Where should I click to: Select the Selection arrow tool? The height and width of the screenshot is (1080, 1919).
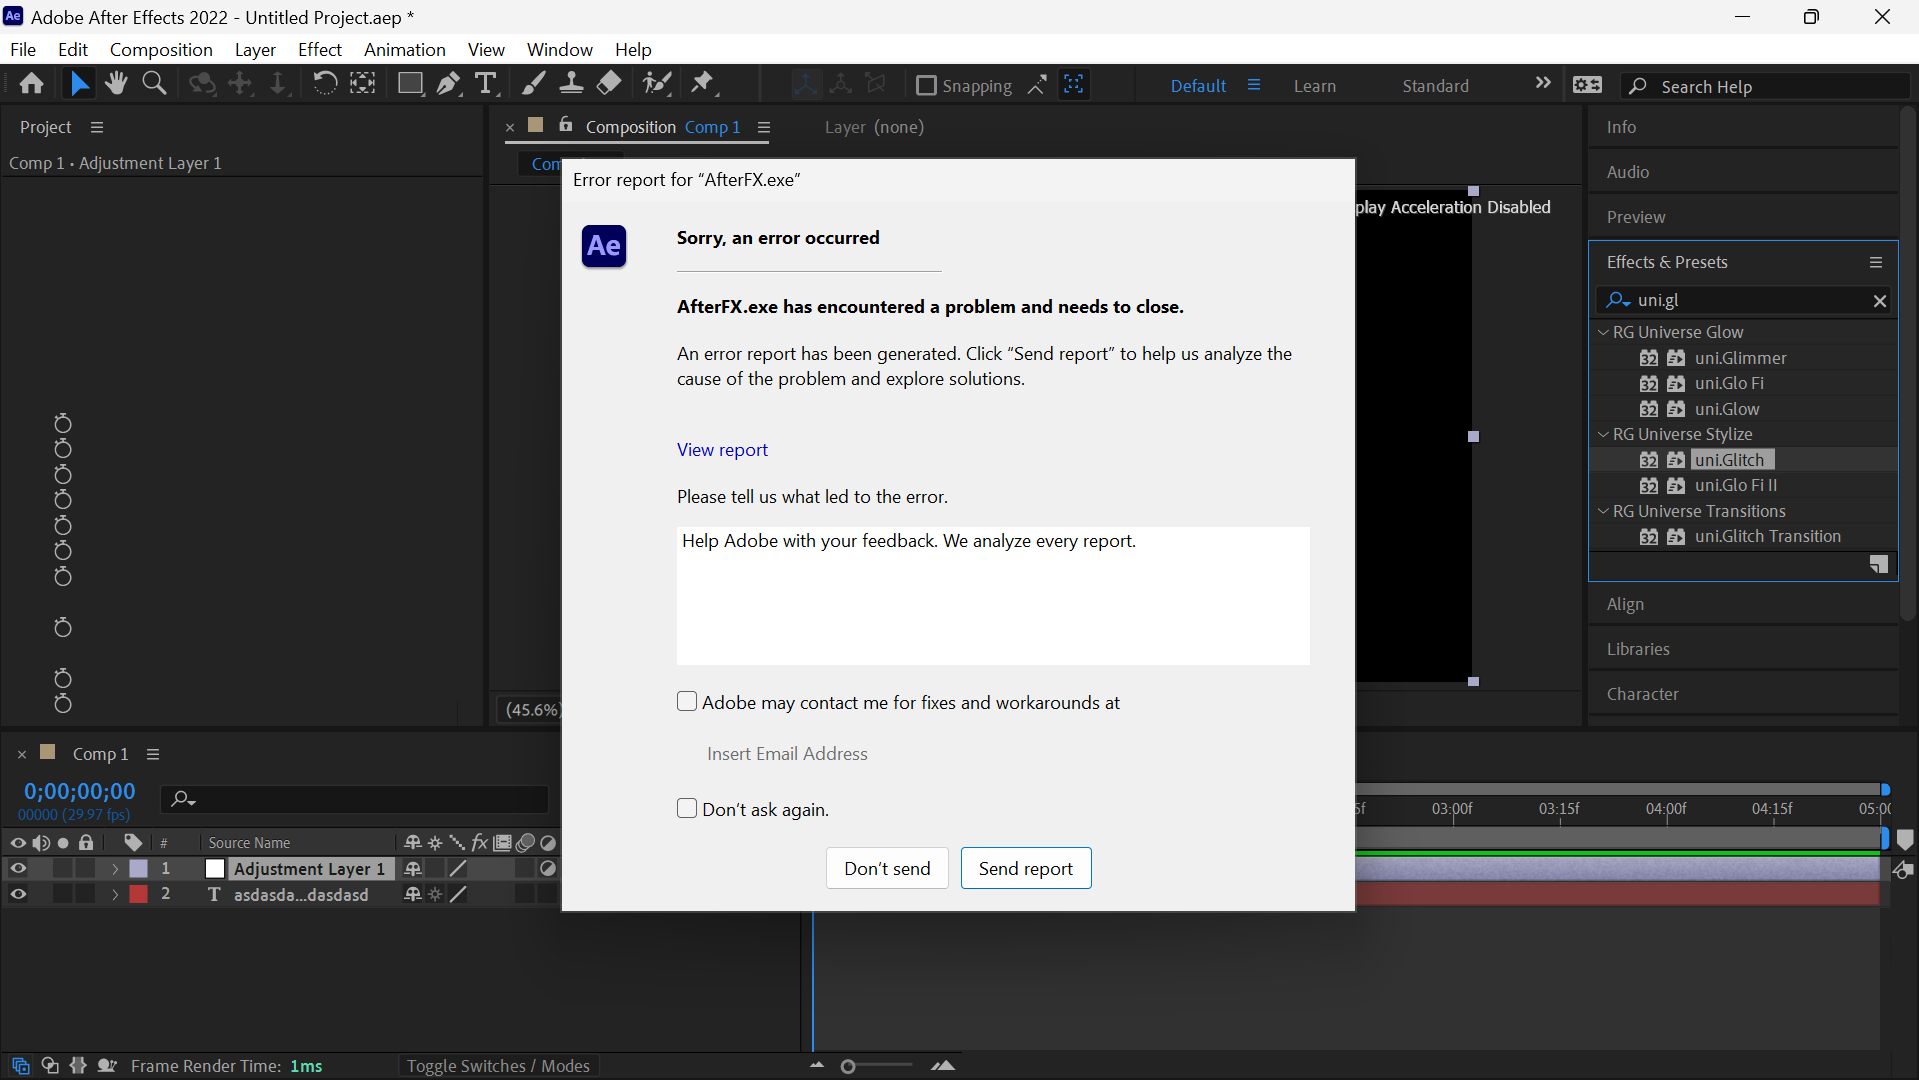79,84
